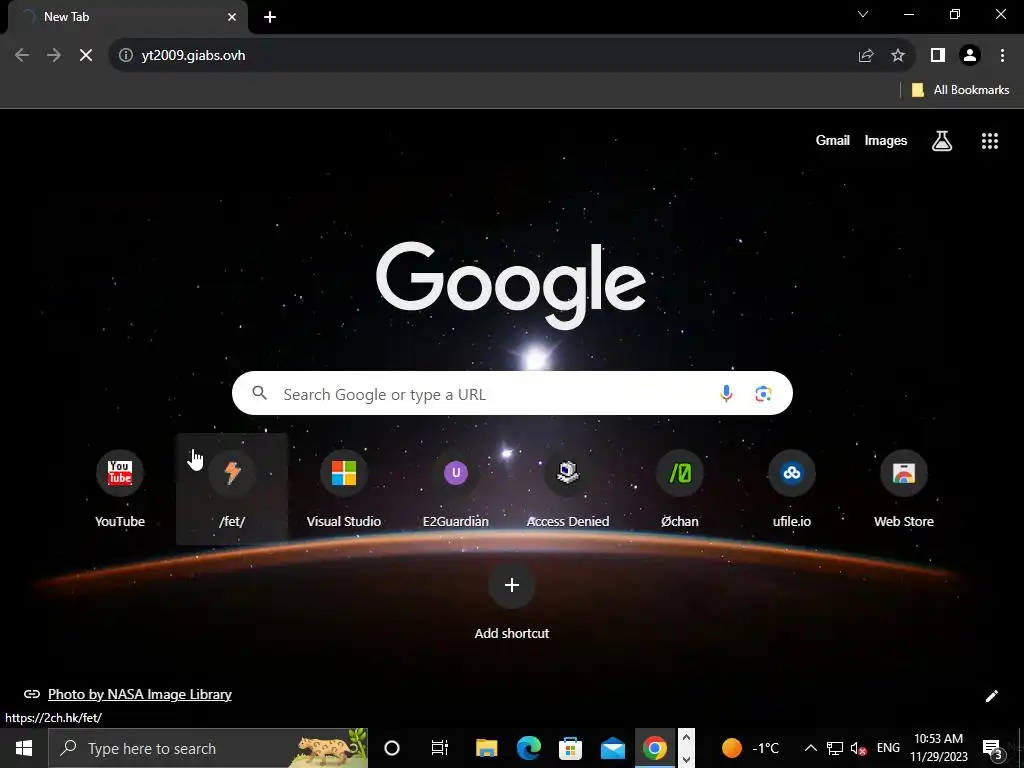Open the Windows Start menu

(24, 748)
